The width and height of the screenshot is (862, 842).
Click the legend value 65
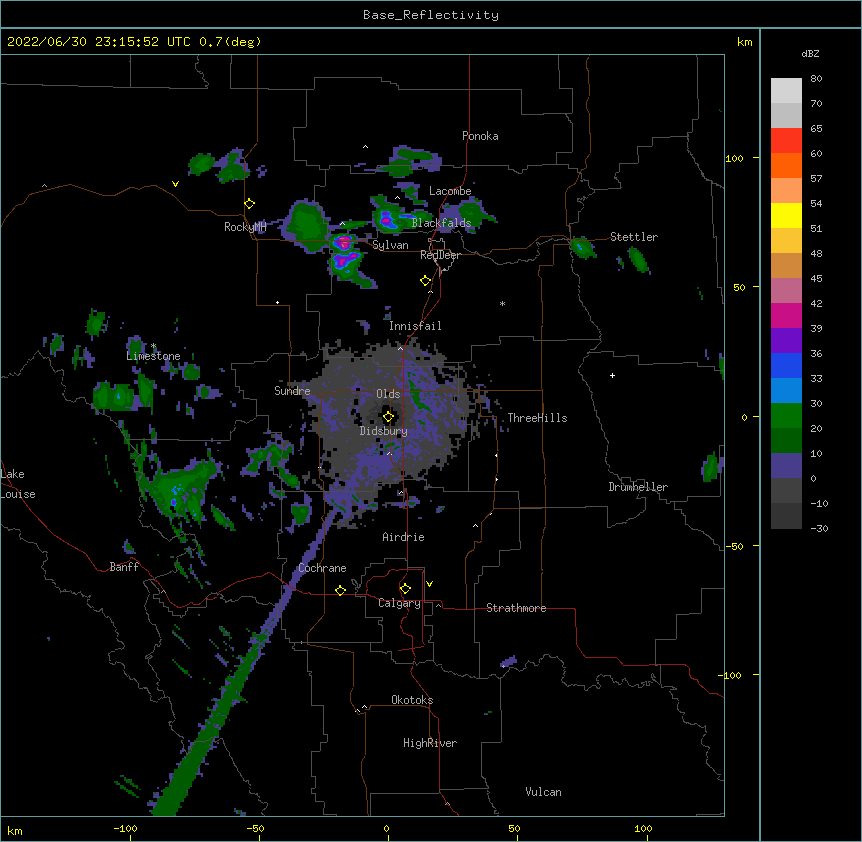(816, 129)
